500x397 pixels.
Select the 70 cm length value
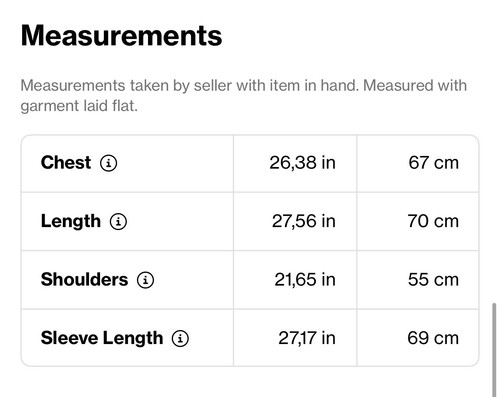433,221
